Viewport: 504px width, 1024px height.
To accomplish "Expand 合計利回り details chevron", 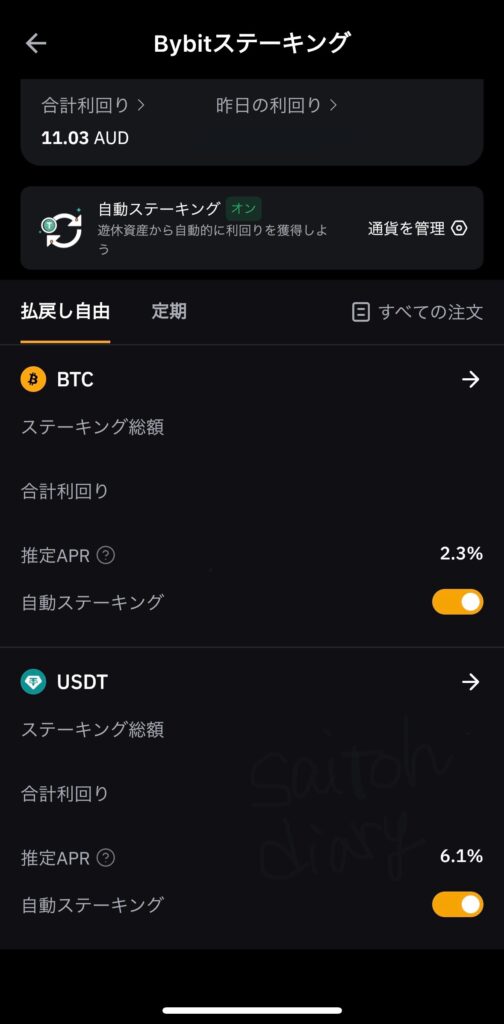I will (x=141, y=105).
